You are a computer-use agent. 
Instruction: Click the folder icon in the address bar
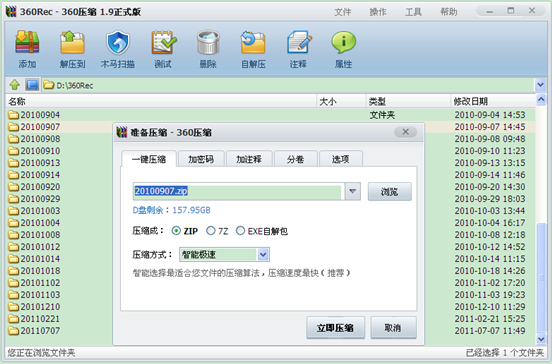coord(49,85)
